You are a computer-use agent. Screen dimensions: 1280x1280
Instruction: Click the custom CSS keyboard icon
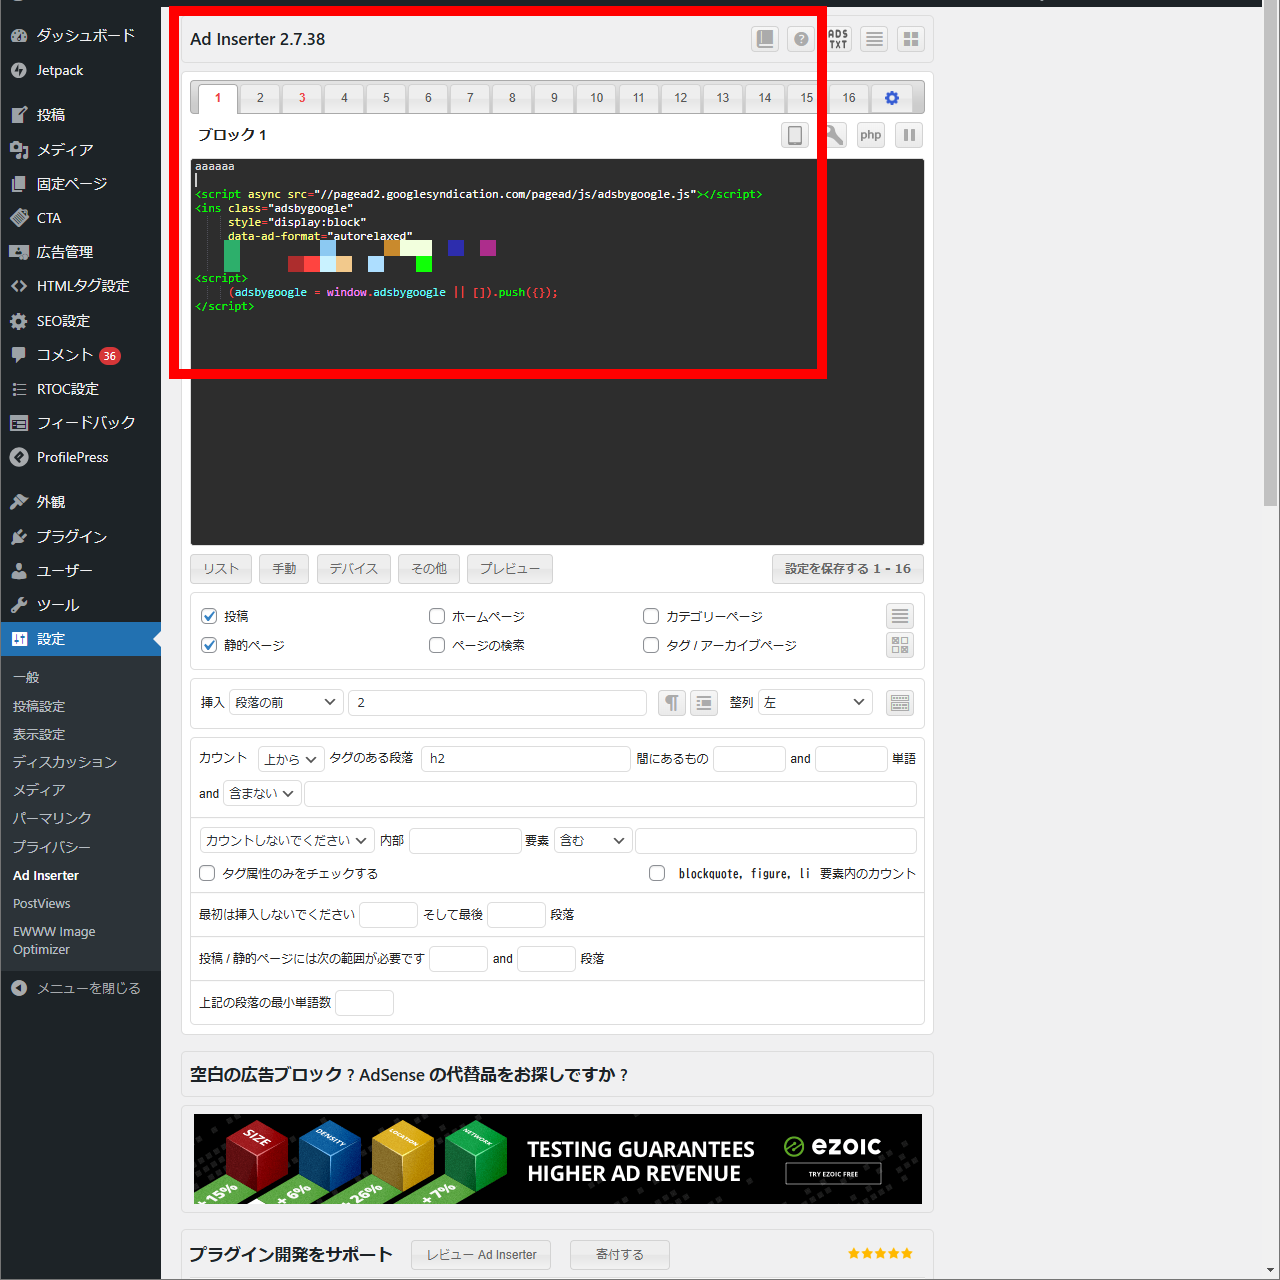click(900, 703)
